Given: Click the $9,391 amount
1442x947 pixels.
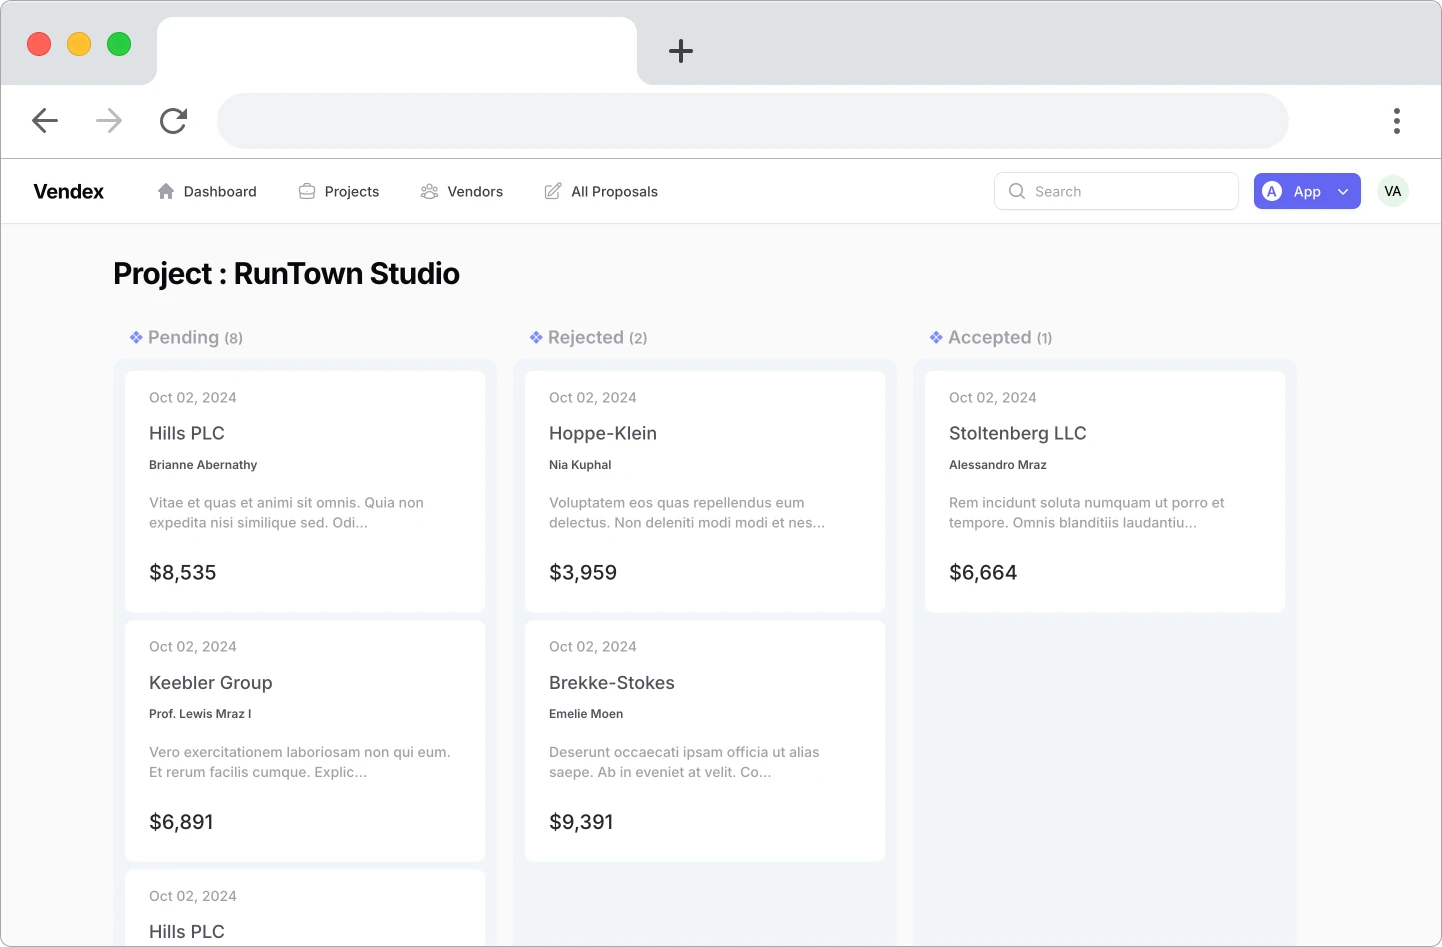Looking at the screenshot, I should coord(581,822).
